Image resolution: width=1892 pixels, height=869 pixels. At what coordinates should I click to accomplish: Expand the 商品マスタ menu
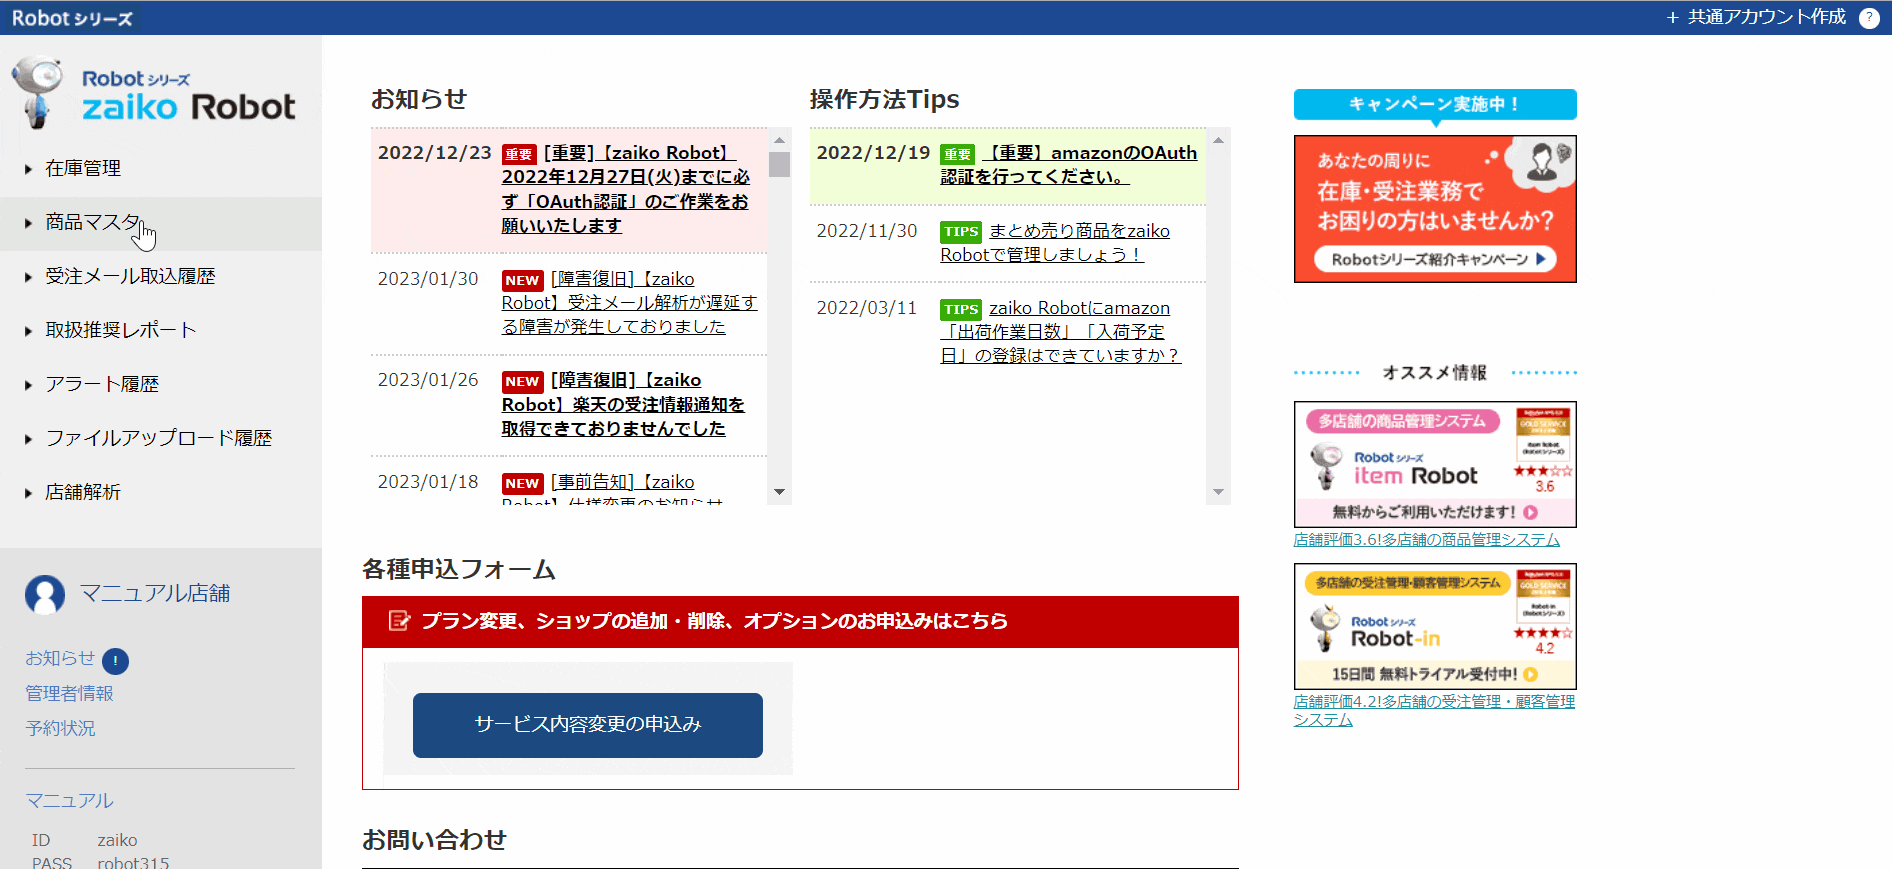(92, 222)
